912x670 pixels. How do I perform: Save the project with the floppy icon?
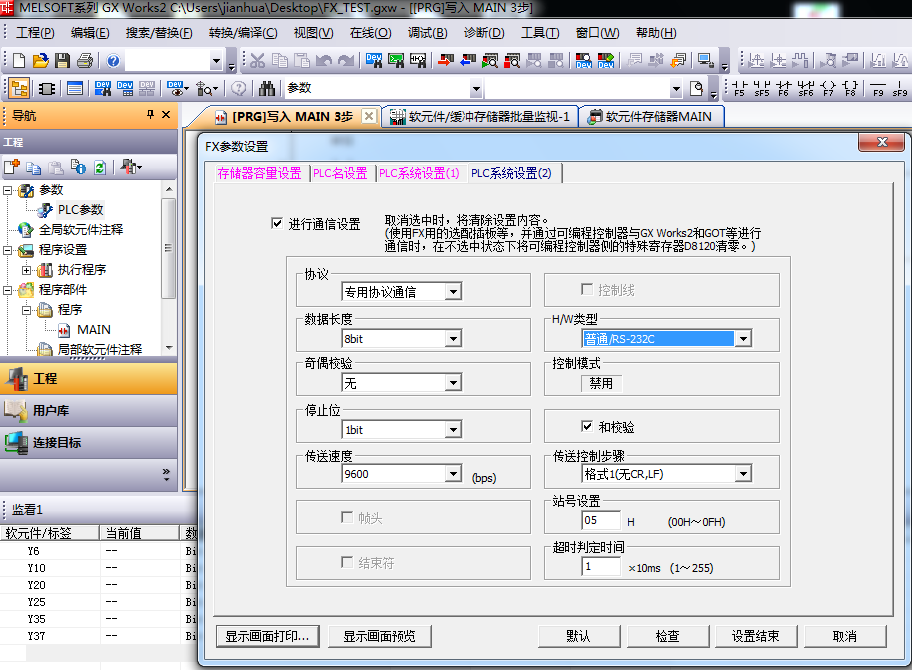[x=63, y=60]
